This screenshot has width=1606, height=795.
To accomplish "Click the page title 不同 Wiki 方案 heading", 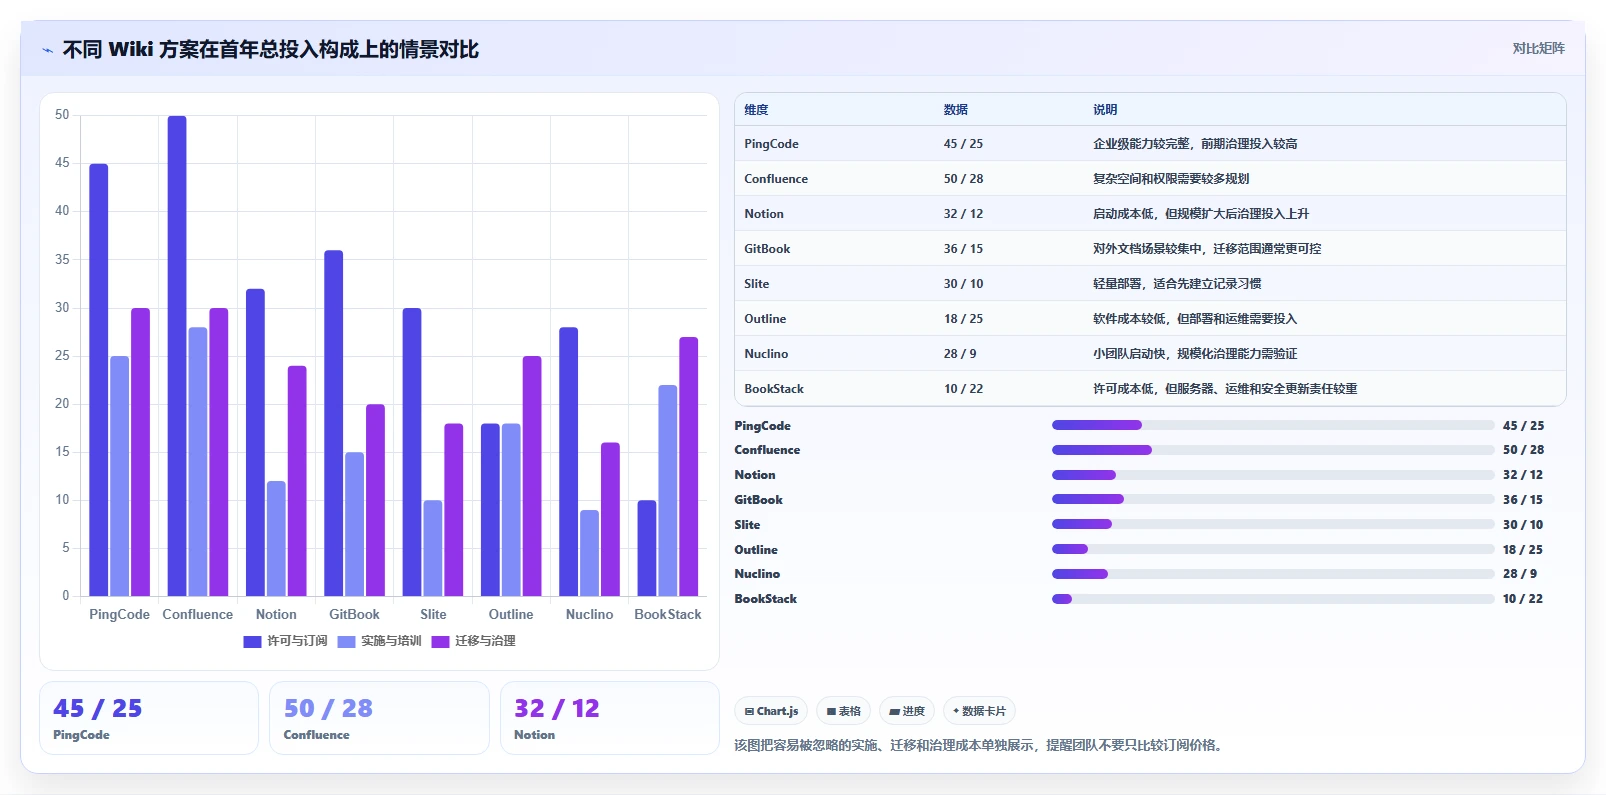I will click(271, 50).
